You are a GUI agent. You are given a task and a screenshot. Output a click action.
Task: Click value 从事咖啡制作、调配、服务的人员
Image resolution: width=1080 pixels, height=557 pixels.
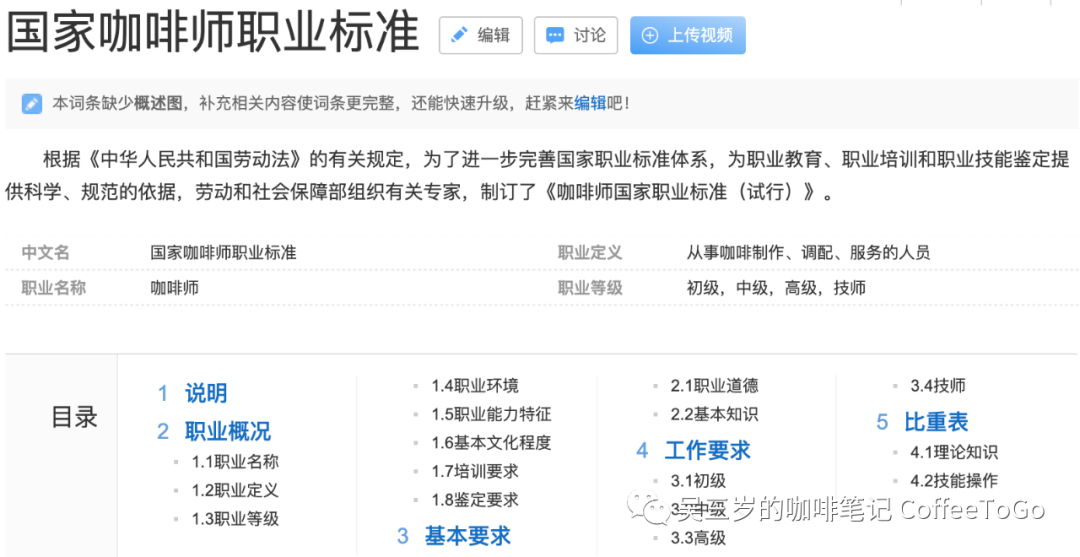point(808,253)
